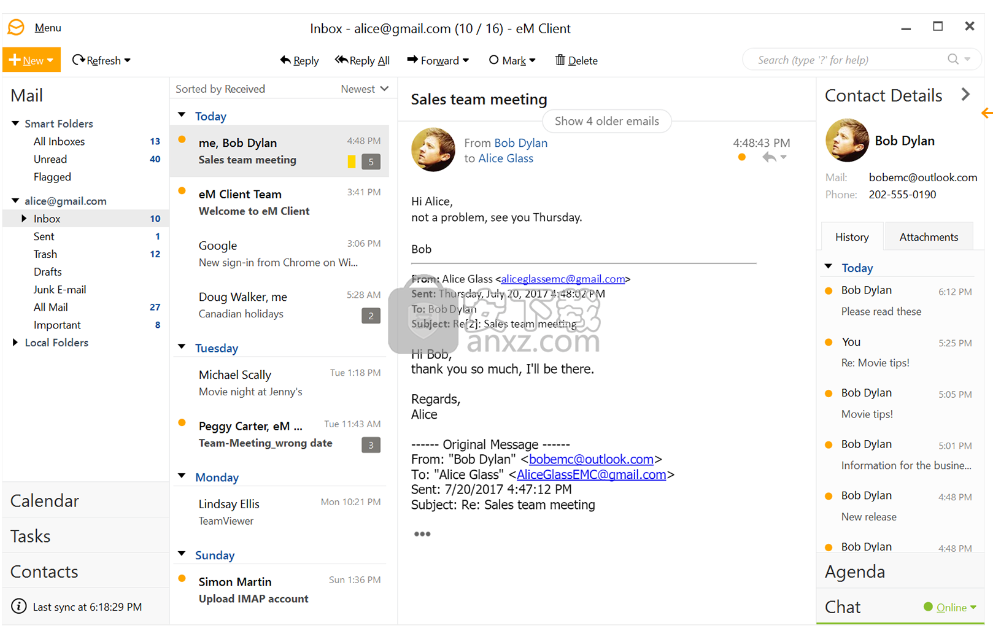Reply to the selected email
Viewport: 993px width, 631px height.
pyautogui.click(x=300, y=60)
